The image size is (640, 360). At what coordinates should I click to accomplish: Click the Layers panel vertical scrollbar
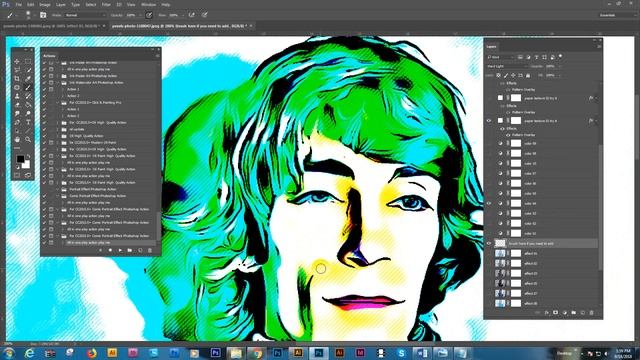tap(600, 206)
